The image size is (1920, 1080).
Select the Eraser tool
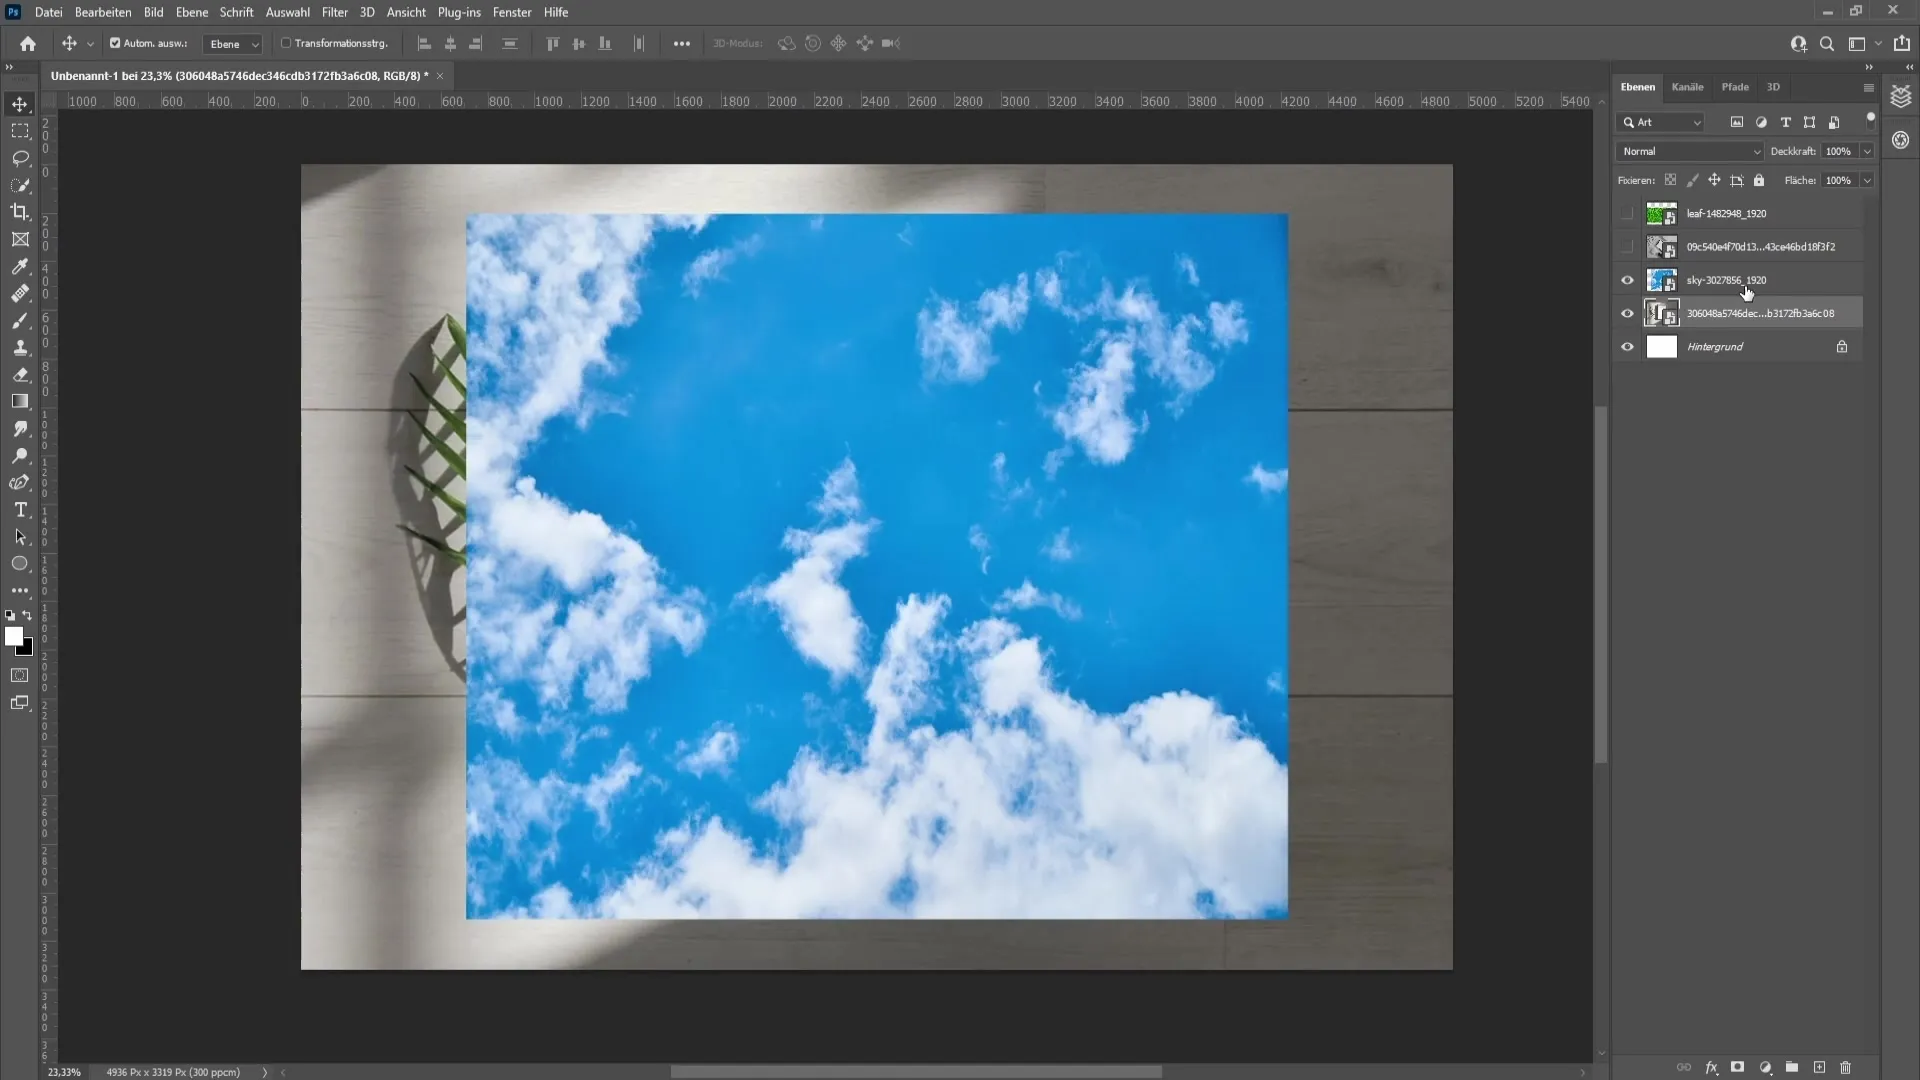click(20, 374)
